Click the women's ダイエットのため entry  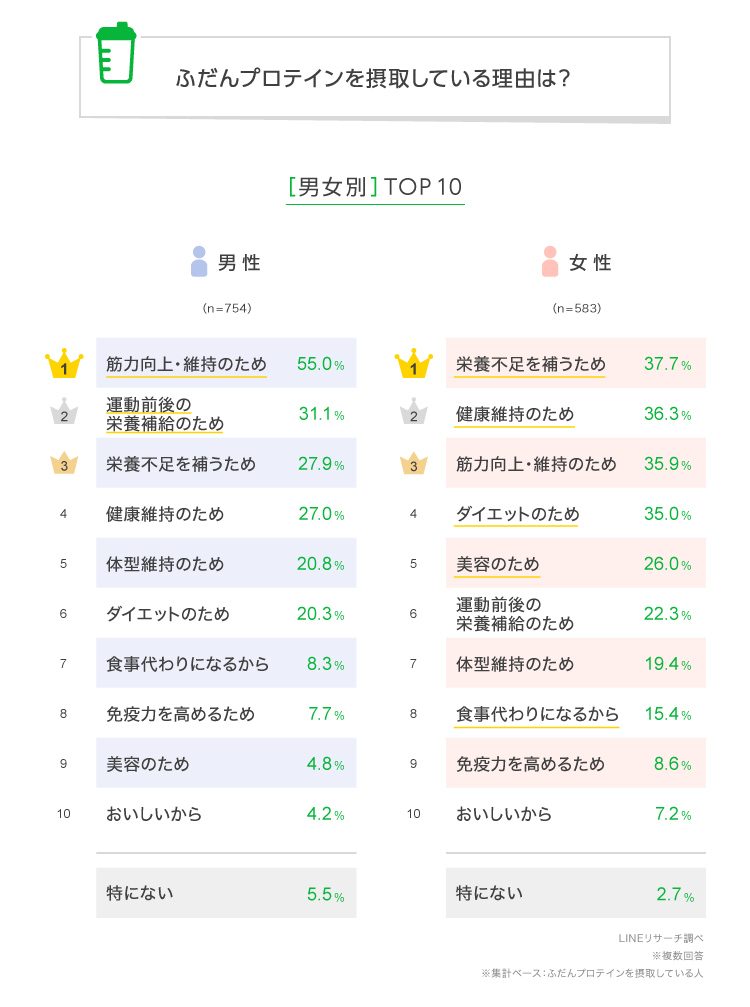(x=518, y=514)
